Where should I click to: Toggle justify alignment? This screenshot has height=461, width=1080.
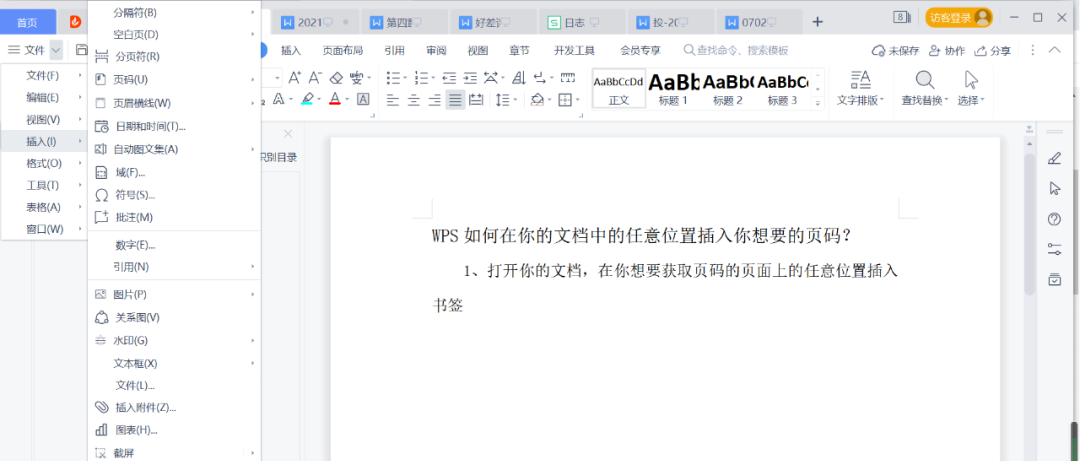click(x=455, y=100)
